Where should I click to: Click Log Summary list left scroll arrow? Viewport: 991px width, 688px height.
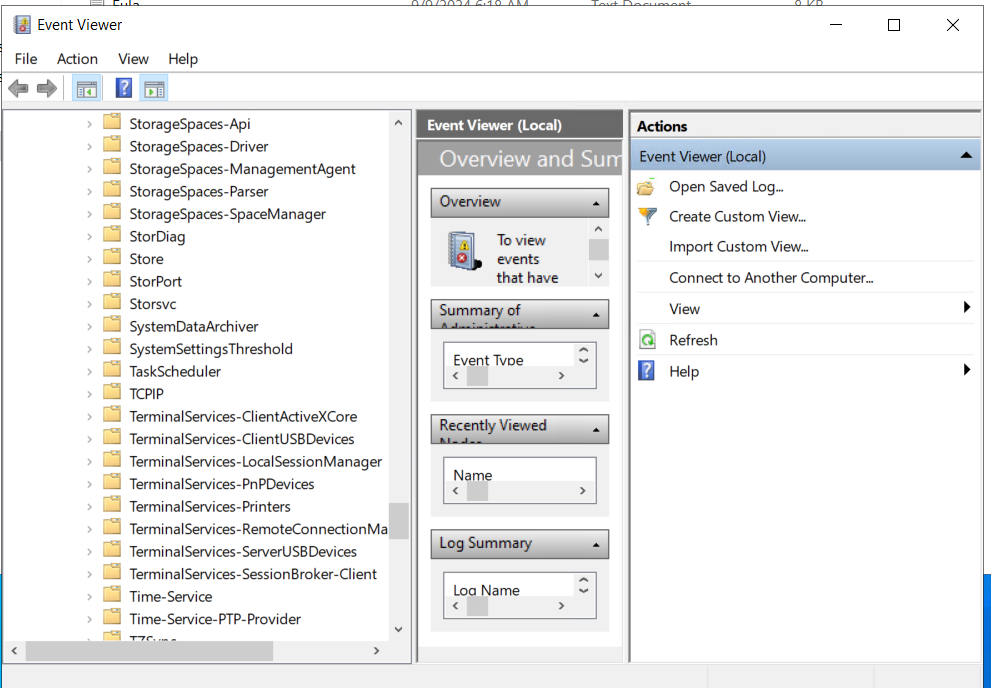(x=456, y=606)
